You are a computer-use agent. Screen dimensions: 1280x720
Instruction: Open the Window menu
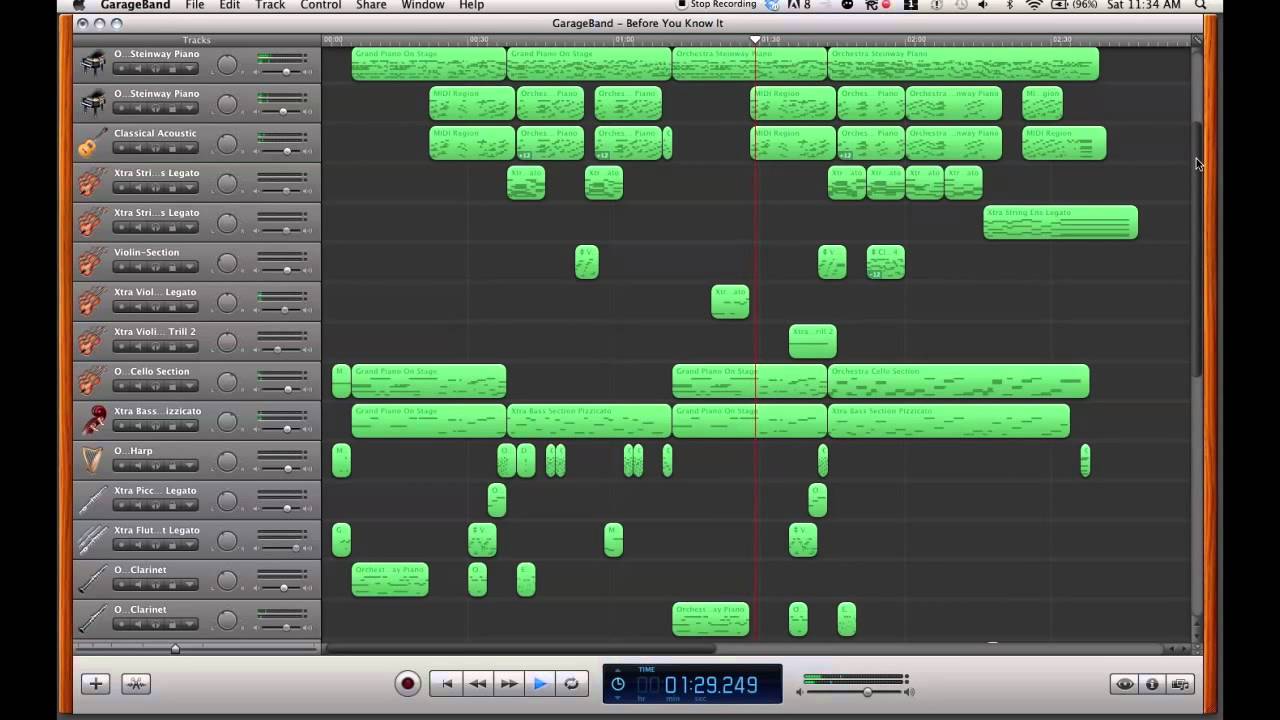point(423,5)
